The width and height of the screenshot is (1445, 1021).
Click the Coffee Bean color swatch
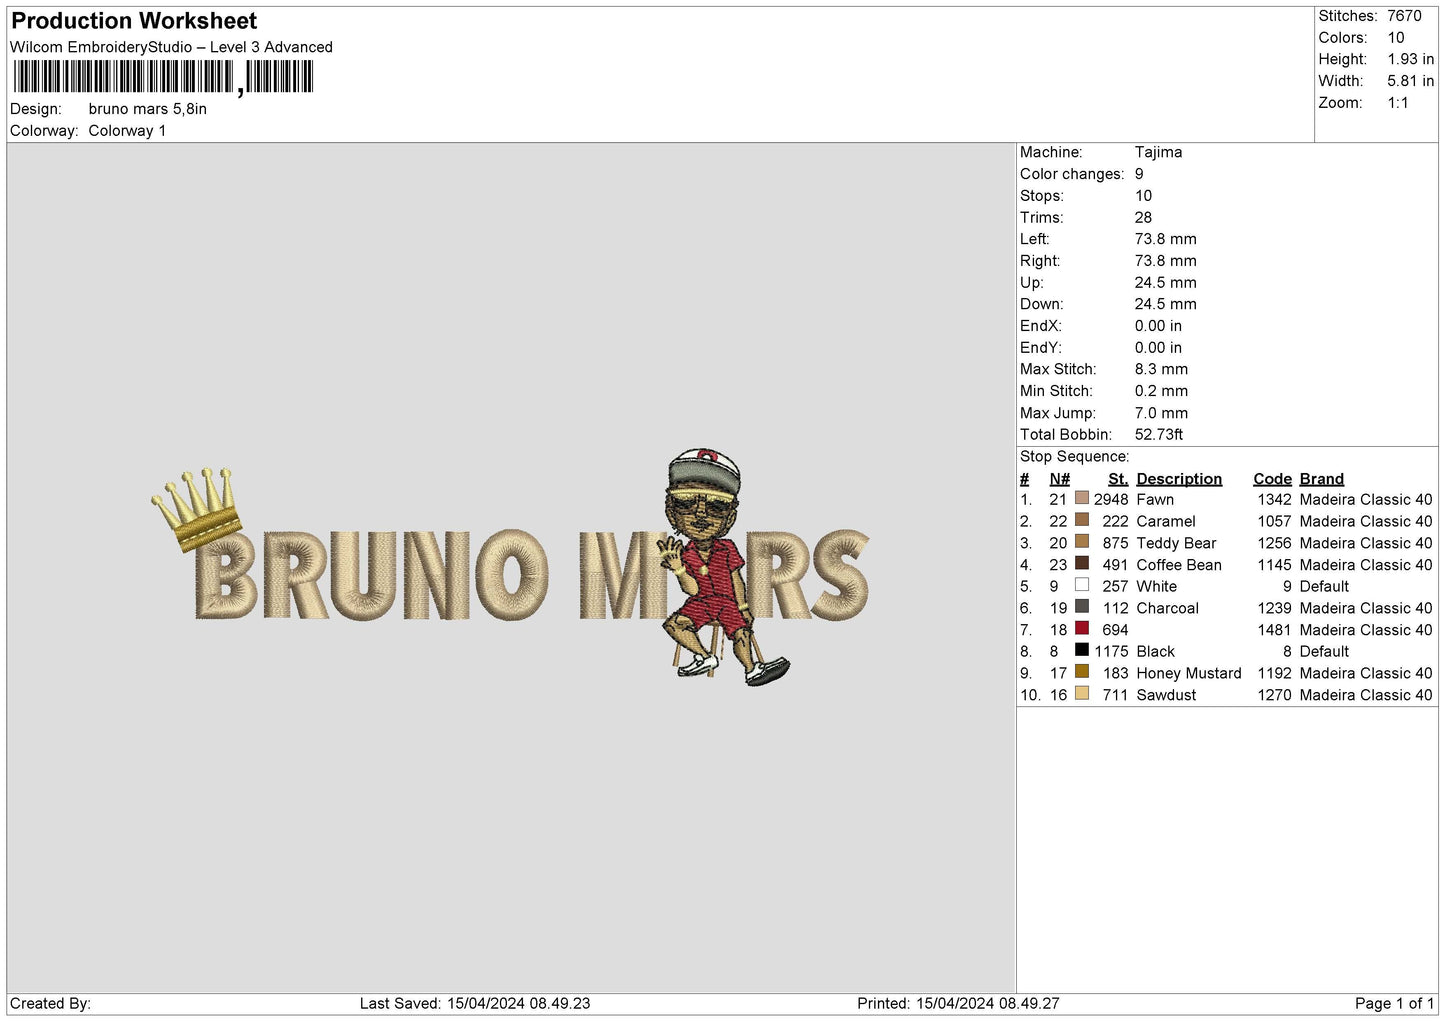click(1081, 564)
